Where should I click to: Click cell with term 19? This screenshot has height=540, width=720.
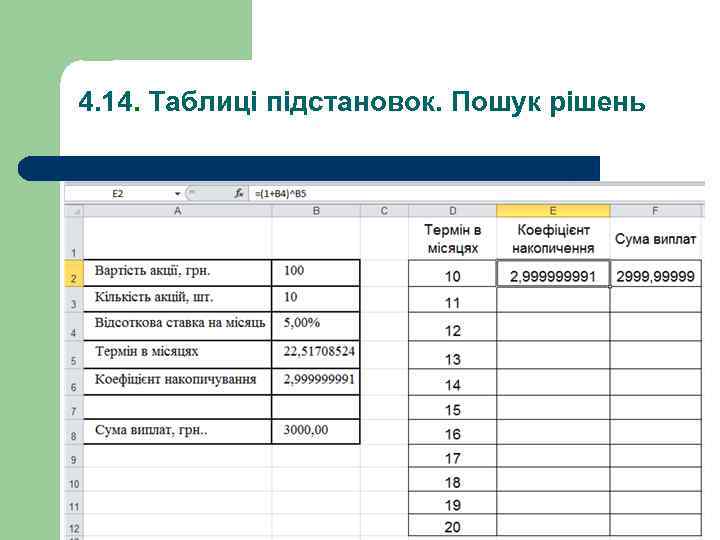452,503
